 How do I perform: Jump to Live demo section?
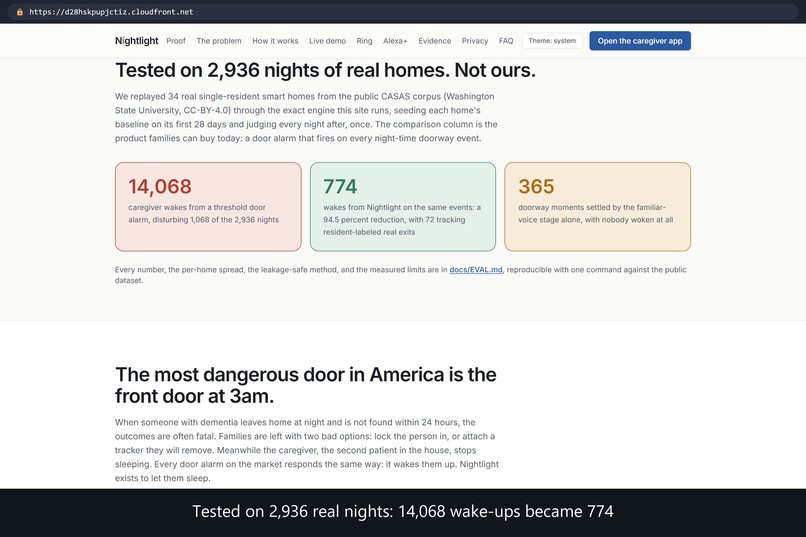pyautogui.click(x=327, y=41)
